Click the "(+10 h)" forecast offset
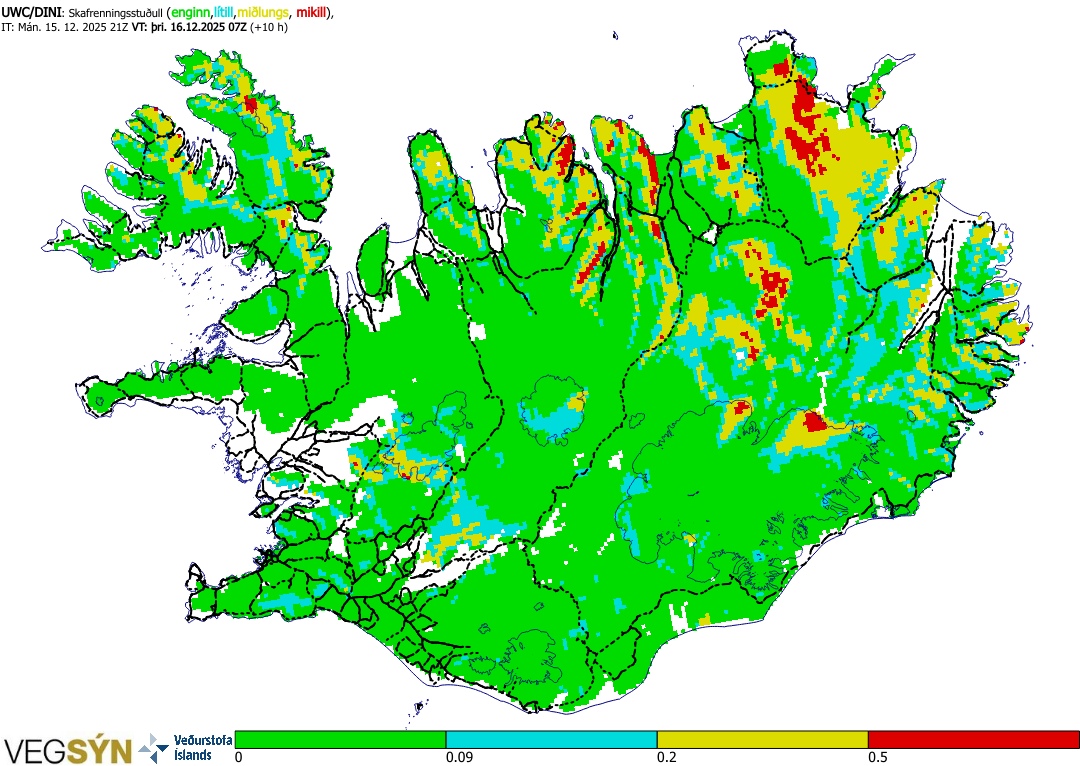 [270, 28]
